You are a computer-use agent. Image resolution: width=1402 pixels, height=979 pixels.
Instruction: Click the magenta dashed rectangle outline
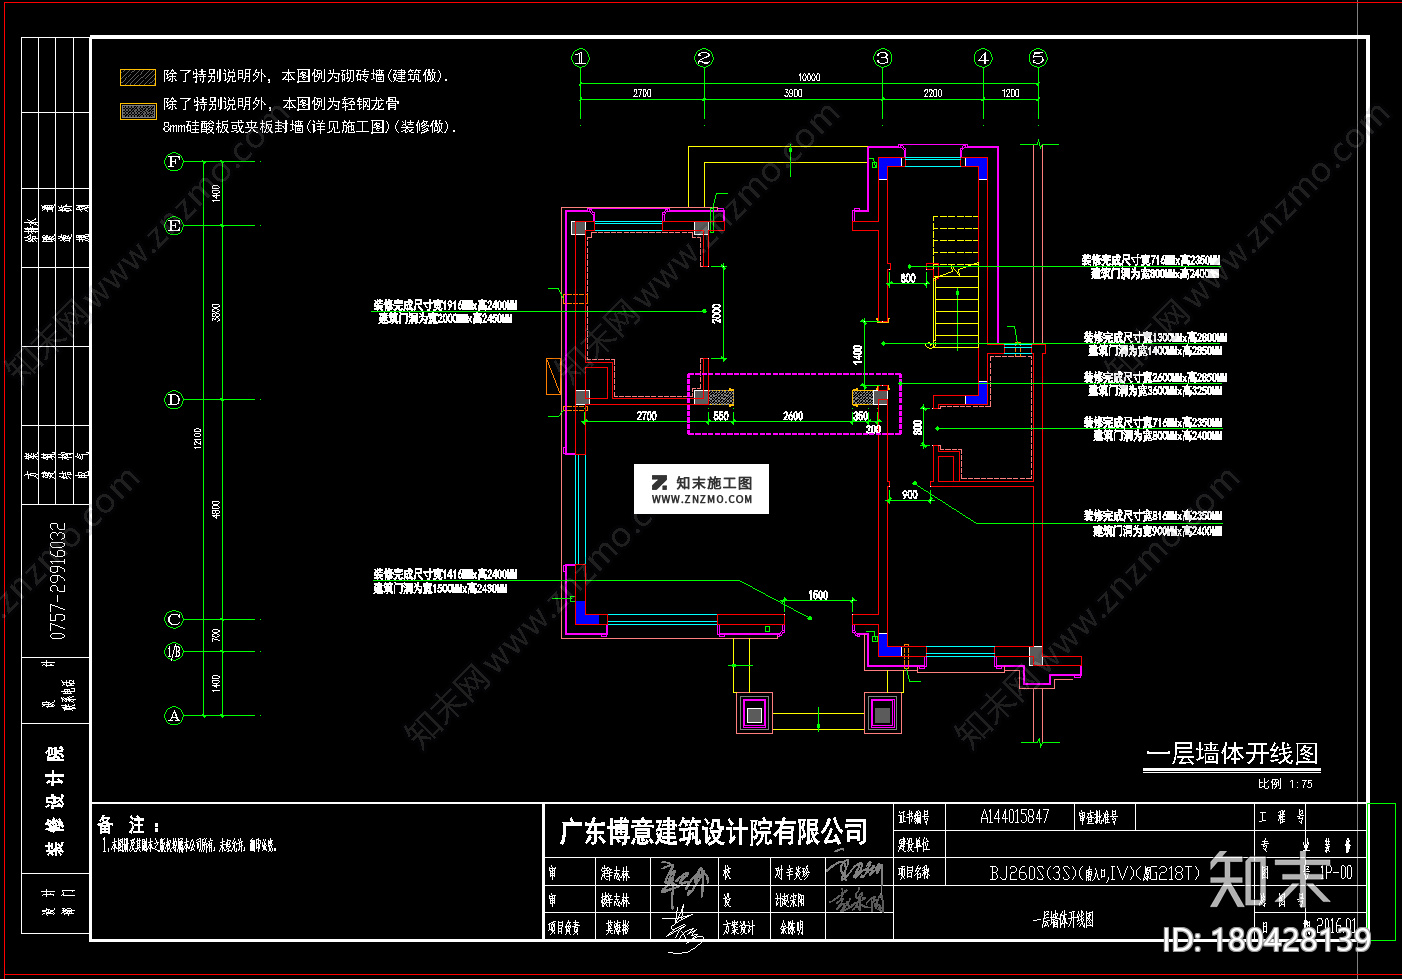pyautogui.click(x=794, y=405)
